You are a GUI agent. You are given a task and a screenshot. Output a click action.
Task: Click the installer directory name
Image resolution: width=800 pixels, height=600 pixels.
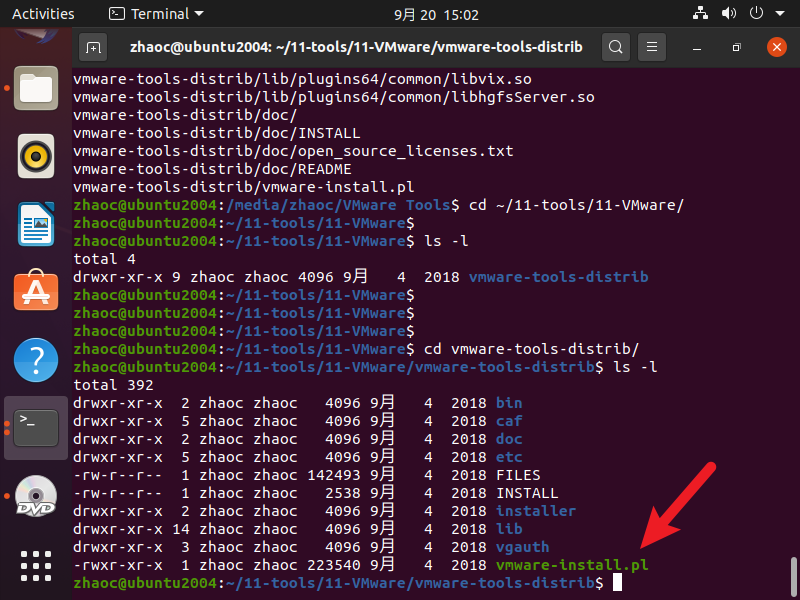(536, 511)
